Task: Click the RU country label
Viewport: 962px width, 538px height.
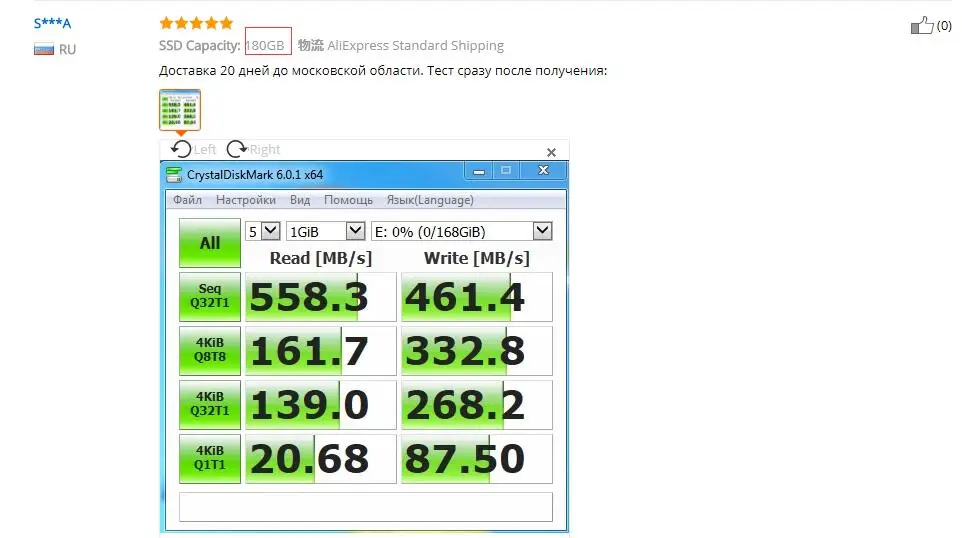Action: point(67,50)
